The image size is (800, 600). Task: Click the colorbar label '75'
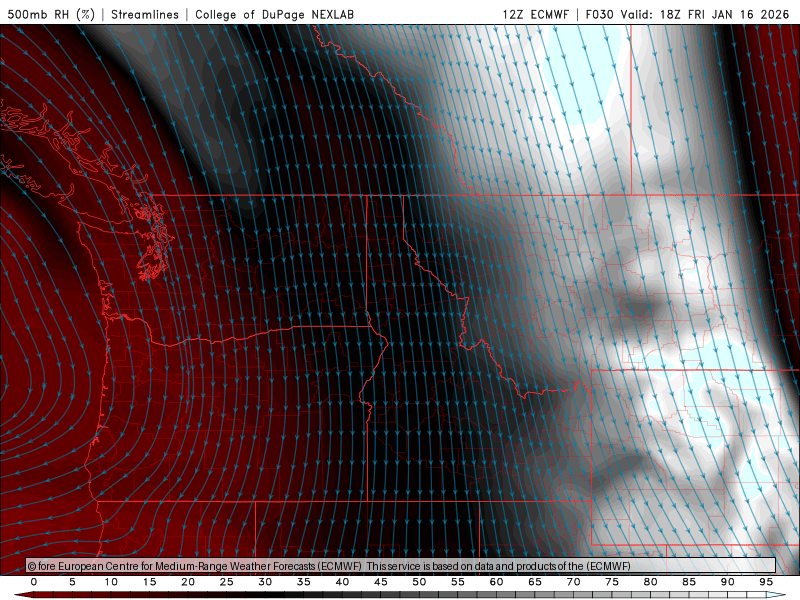[x=612, y=582]
